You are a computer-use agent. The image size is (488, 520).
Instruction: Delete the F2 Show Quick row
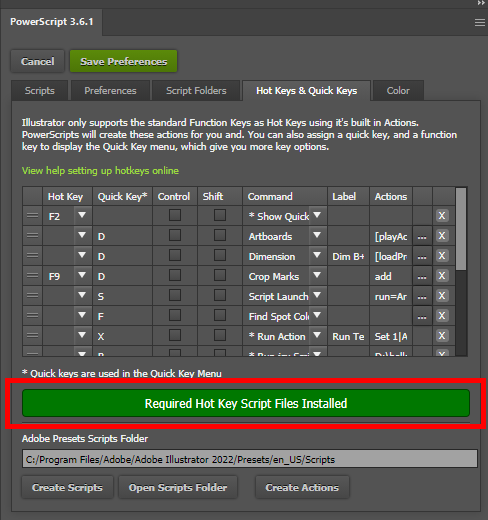point(442,216)
